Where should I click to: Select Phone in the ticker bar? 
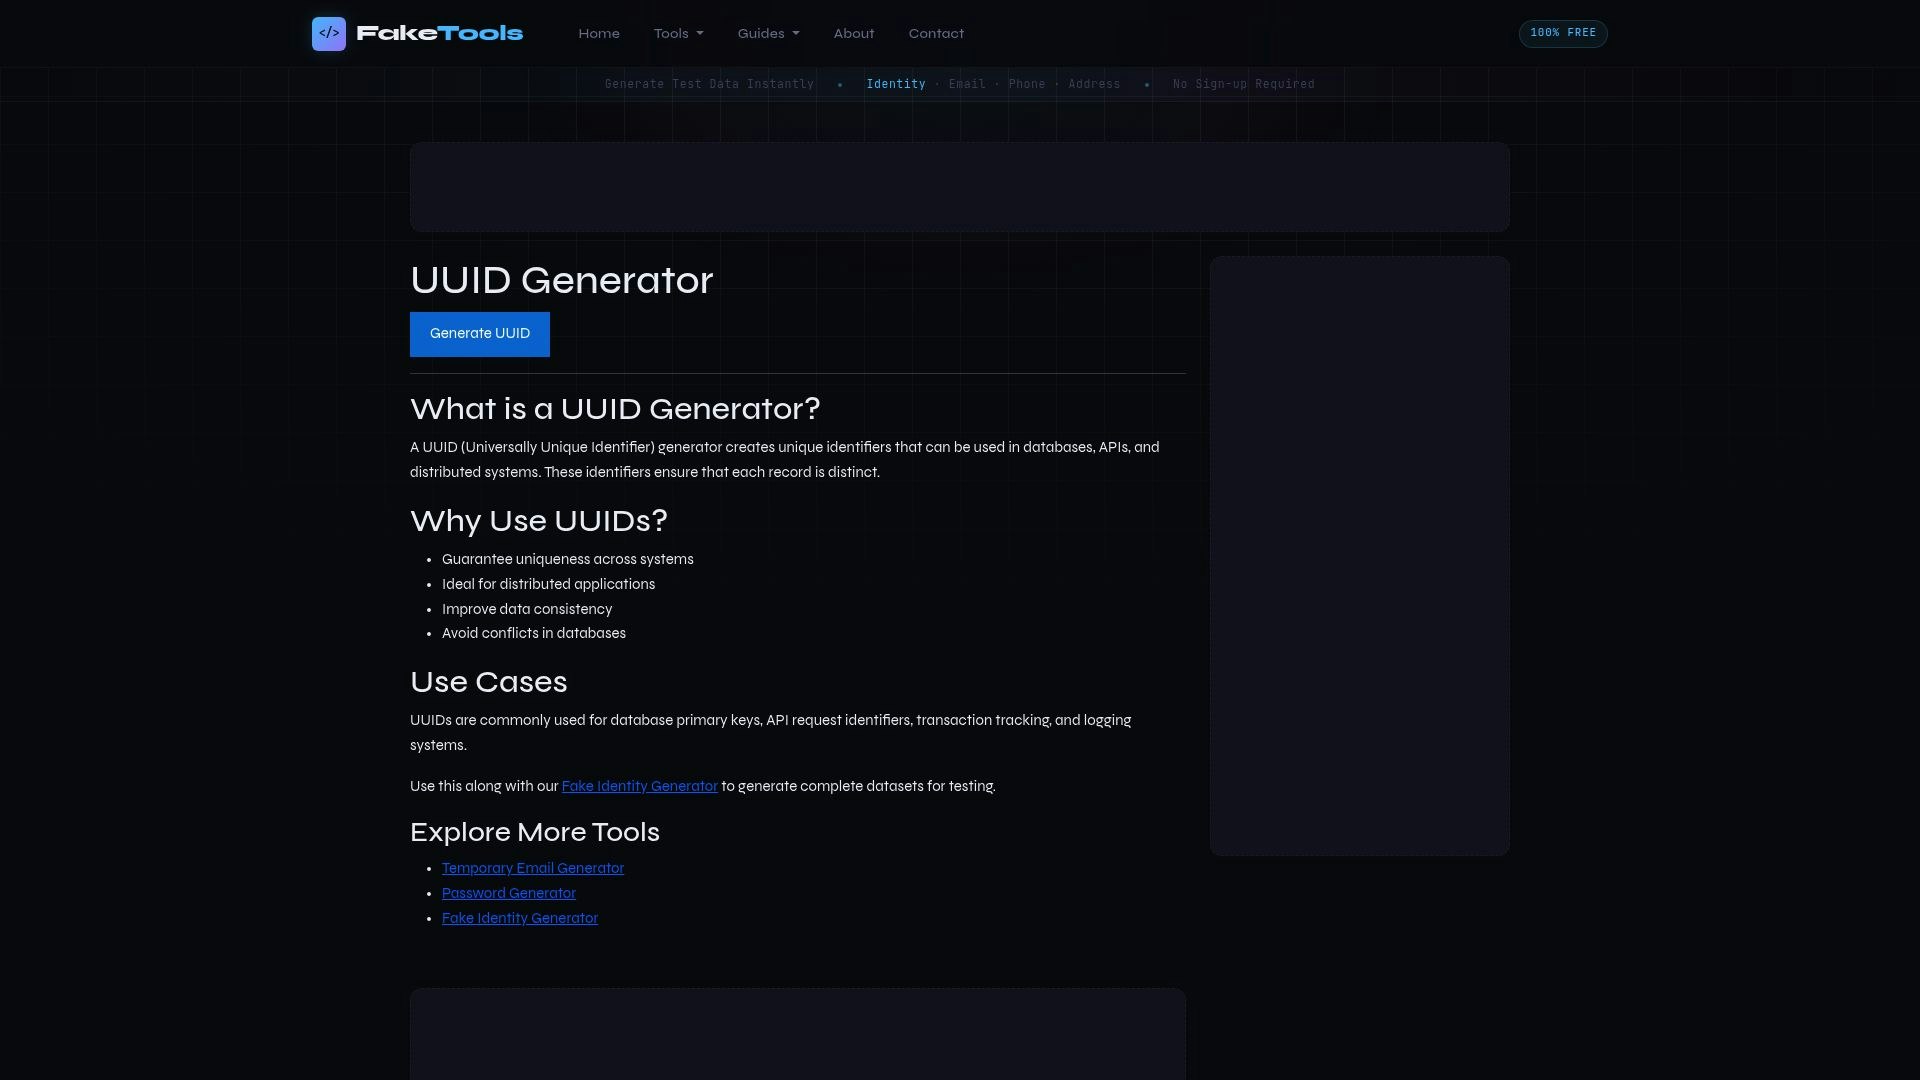pyautogui.click(x=1027, y=84)
